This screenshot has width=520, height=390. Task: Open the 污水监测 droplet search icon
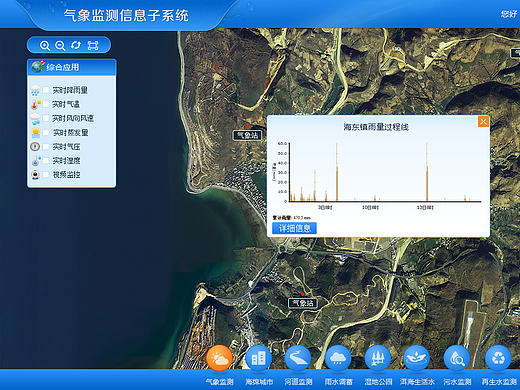click(x=457, y=358)
